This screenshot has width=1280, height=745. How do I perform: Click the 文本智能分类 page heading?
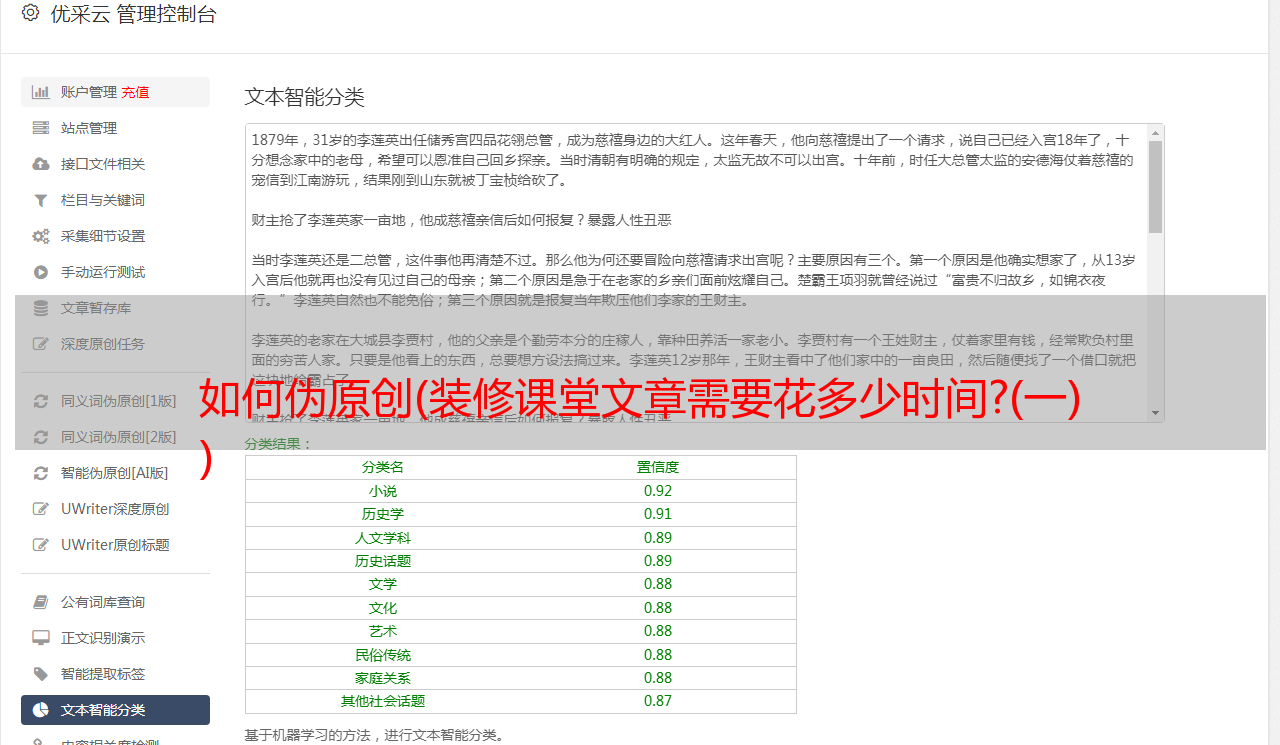pos(305,97)
